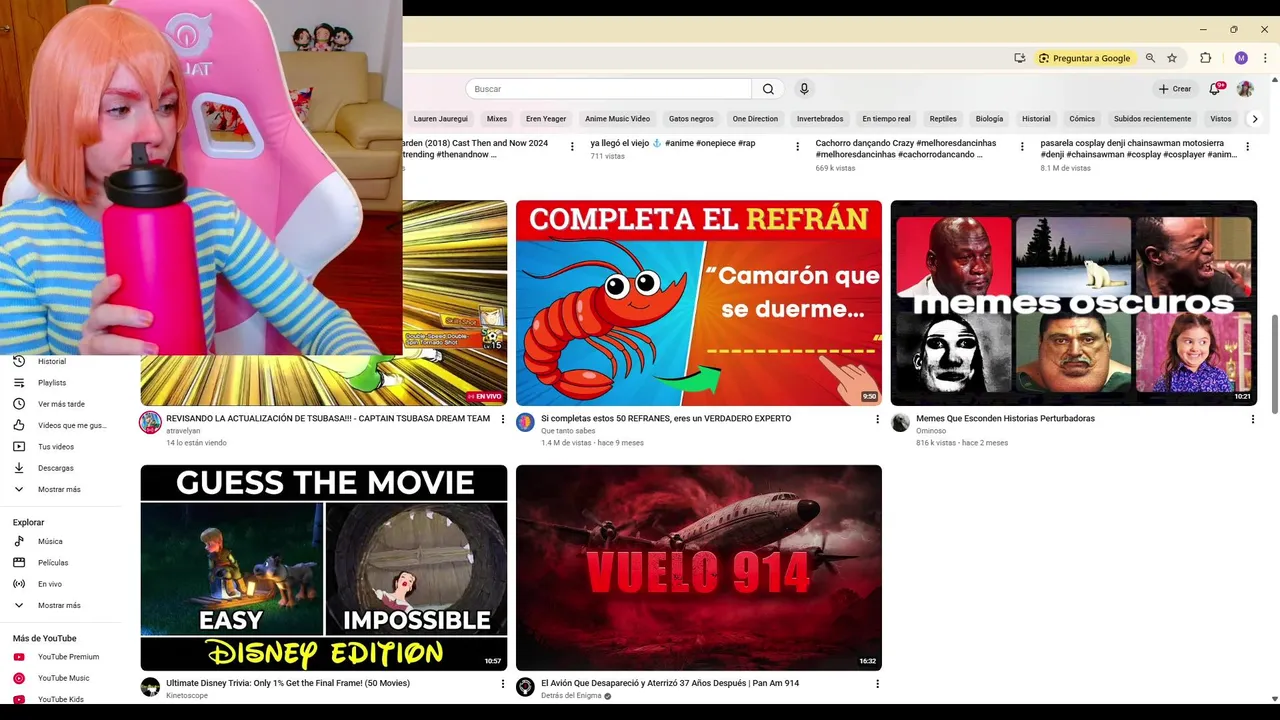Open memes oscuros video thumbnail
The image size is (1280, 720).
tap(1074, 303)
